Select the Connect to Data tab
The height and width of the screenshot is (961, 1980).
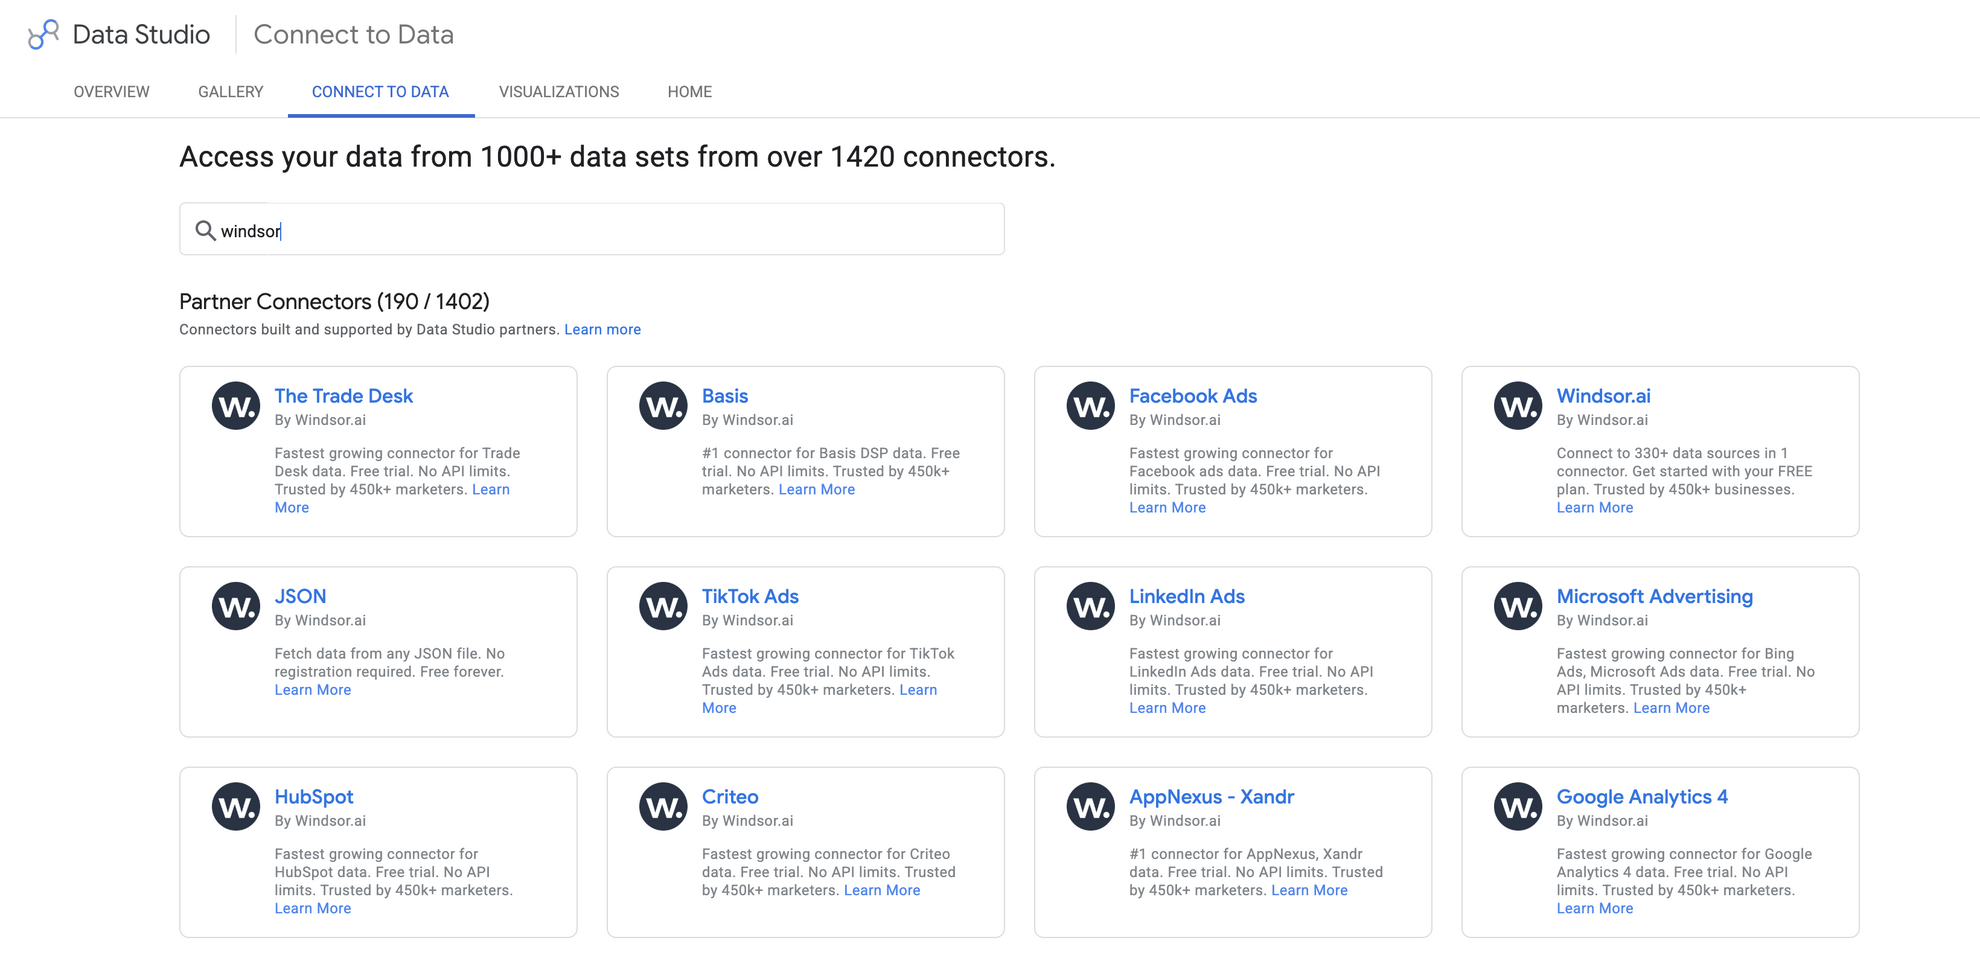click(380, 92)
